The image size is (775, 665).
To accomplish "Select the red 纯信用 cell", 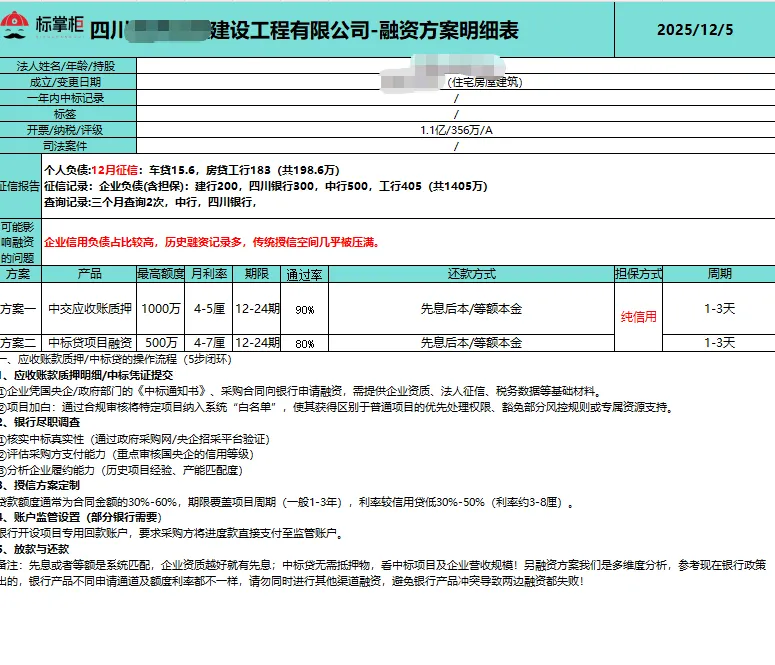I will coord(639,317).
